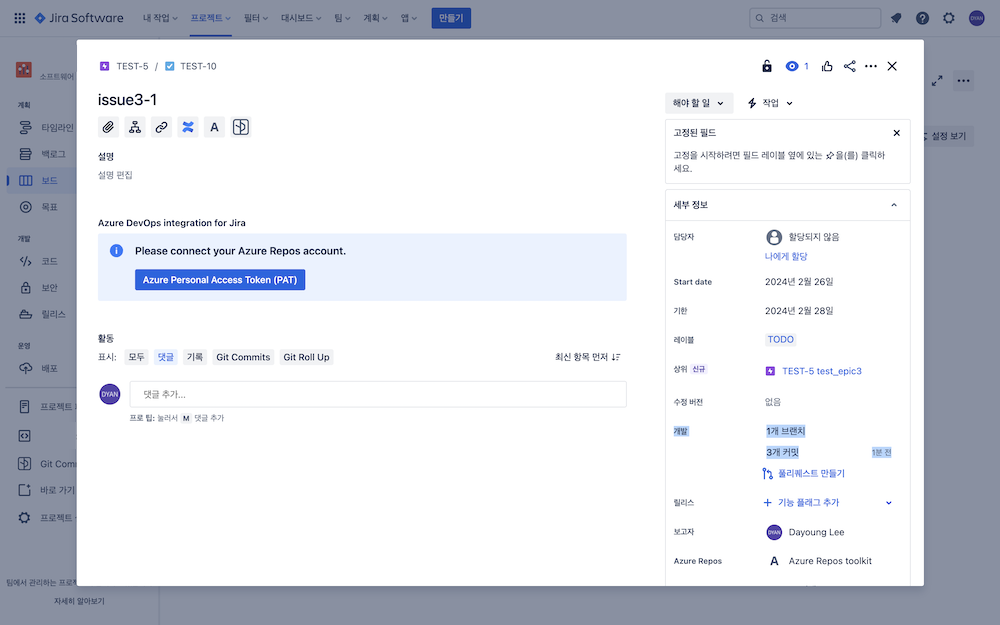The height and width of the screenshot is (625, 1000).
Task: Open the 내 작업 menu
Action: (159, 18)
